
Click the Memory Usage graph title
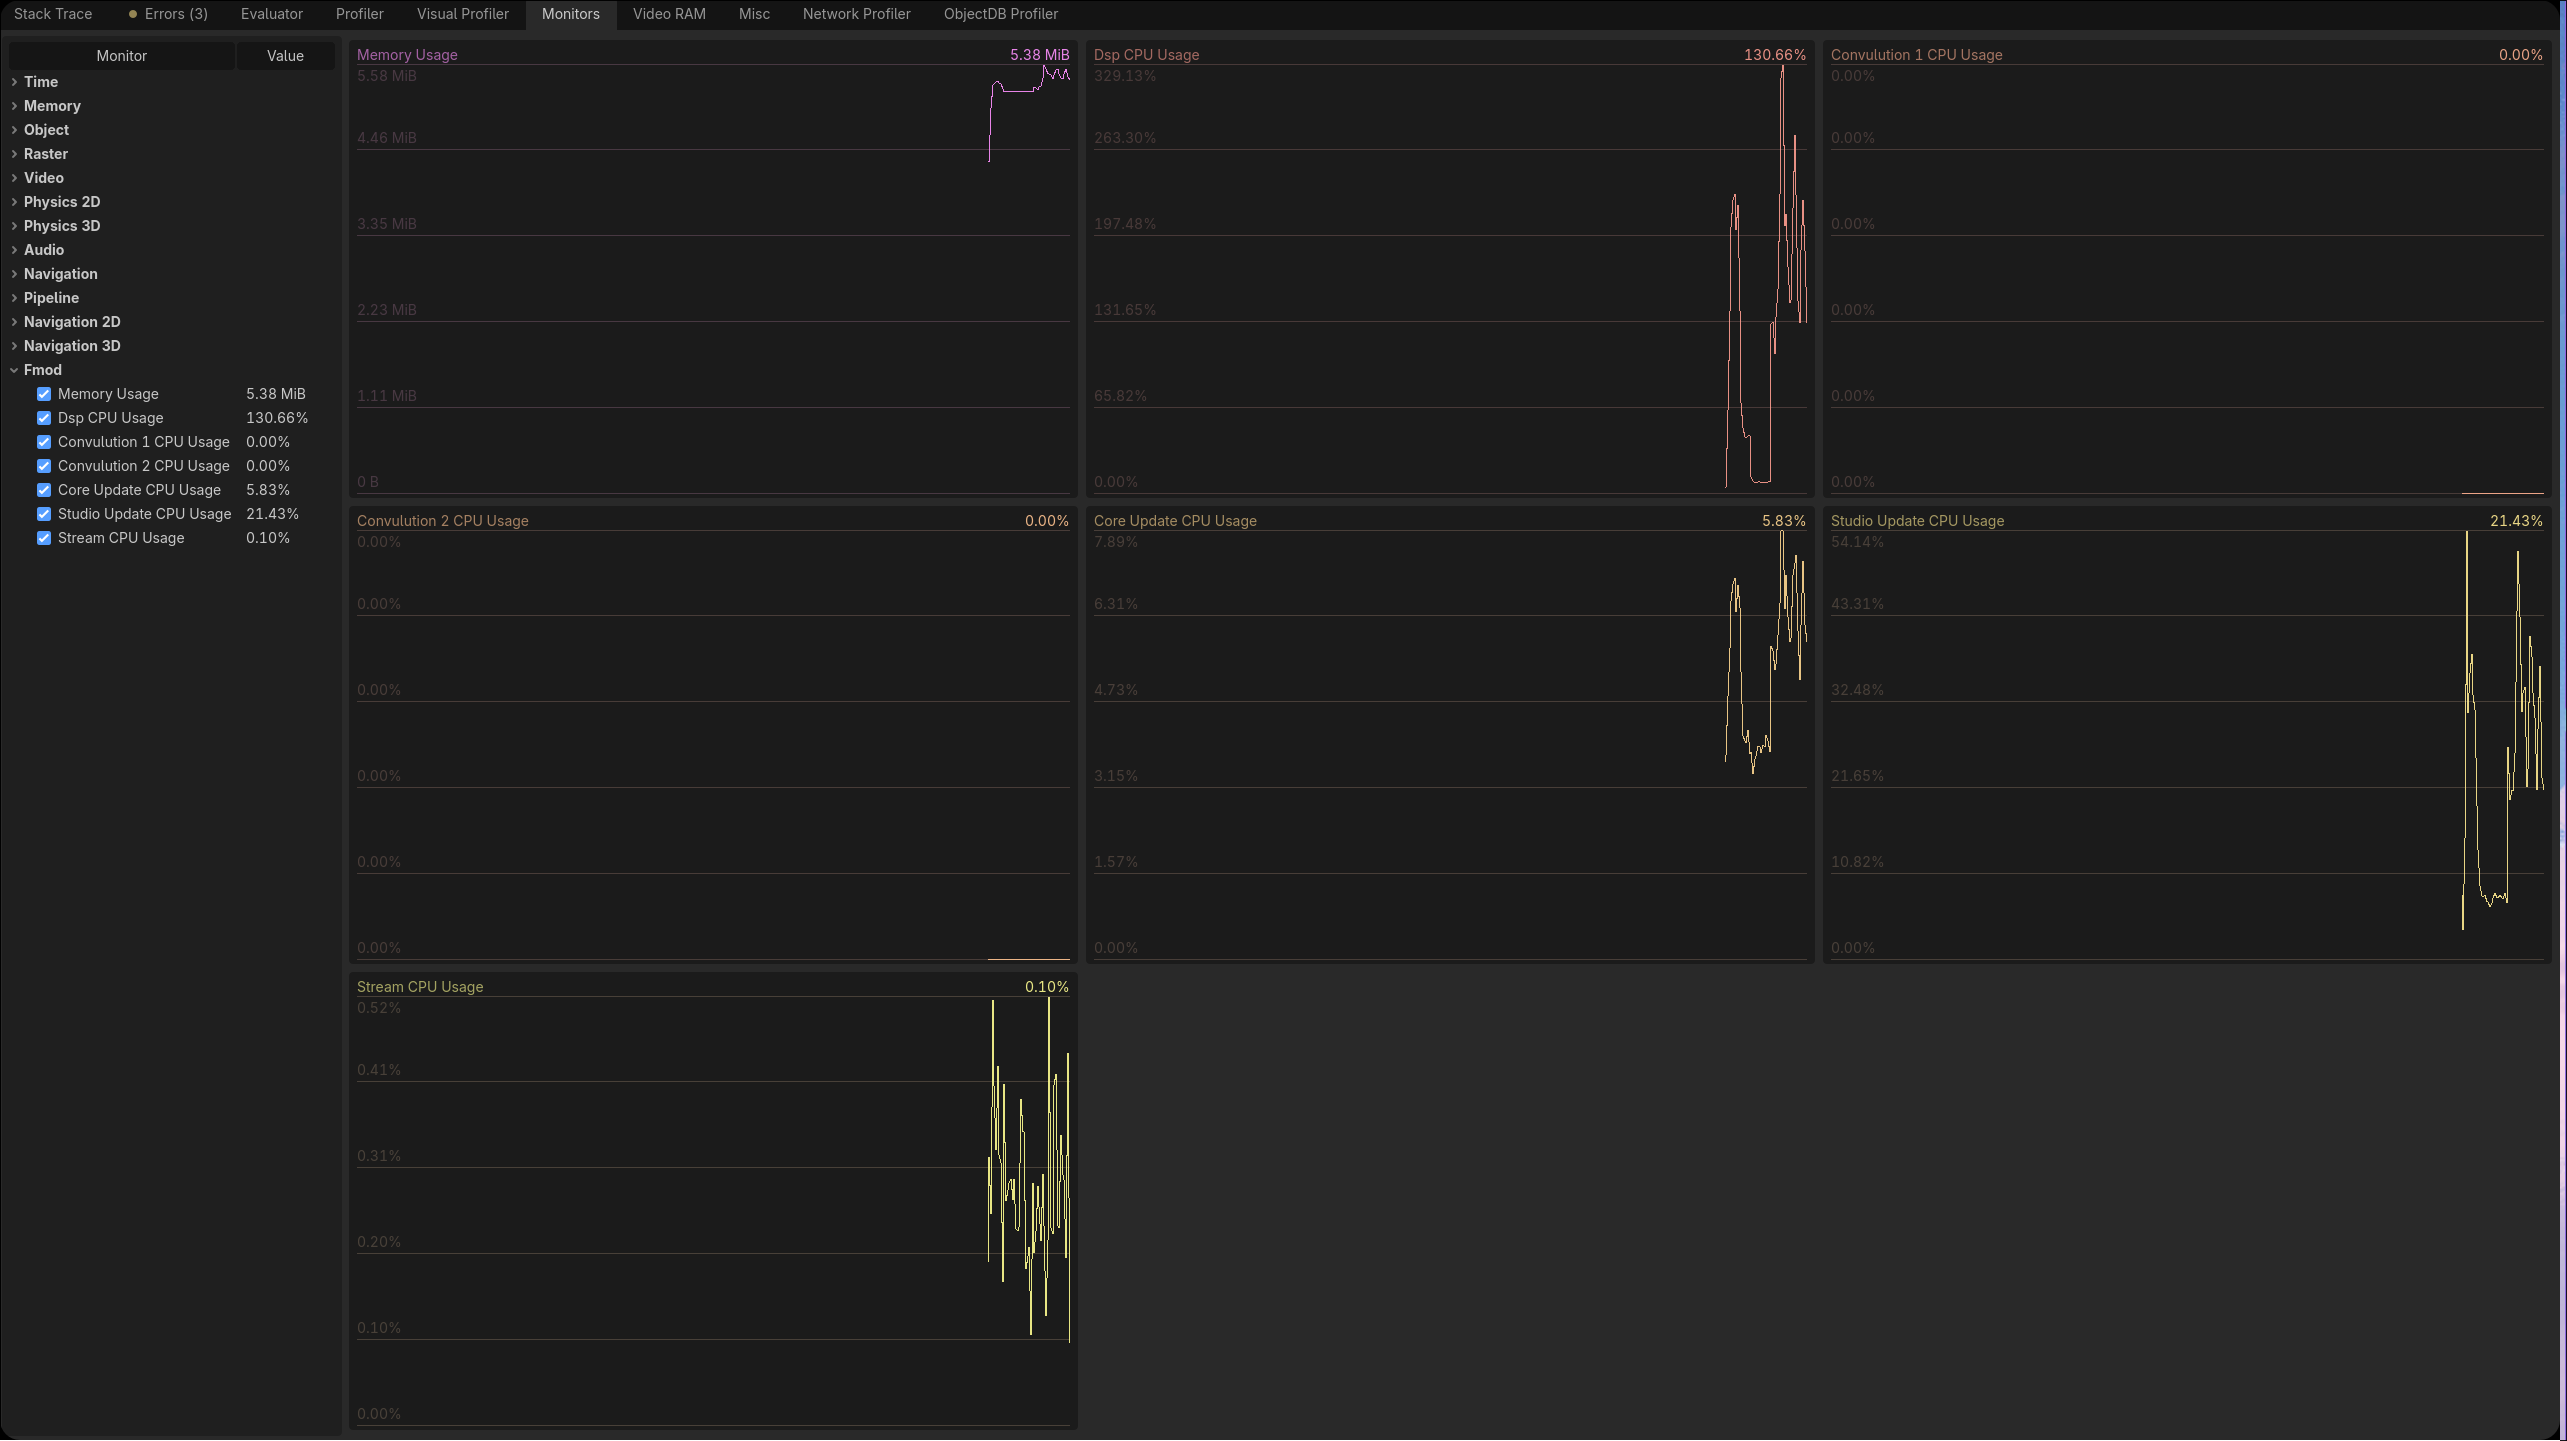pyautogui.click(x=407, y=55)
